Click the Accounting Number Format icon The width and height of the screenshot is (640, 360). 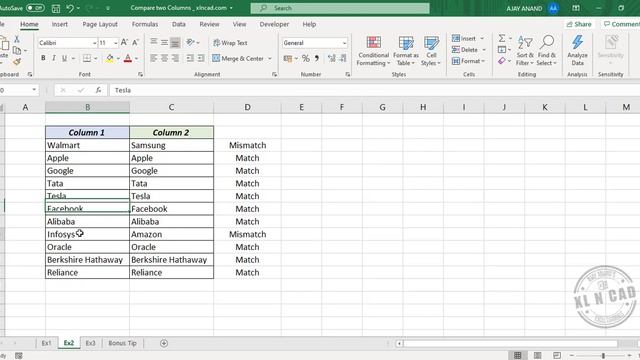(288, 59)
